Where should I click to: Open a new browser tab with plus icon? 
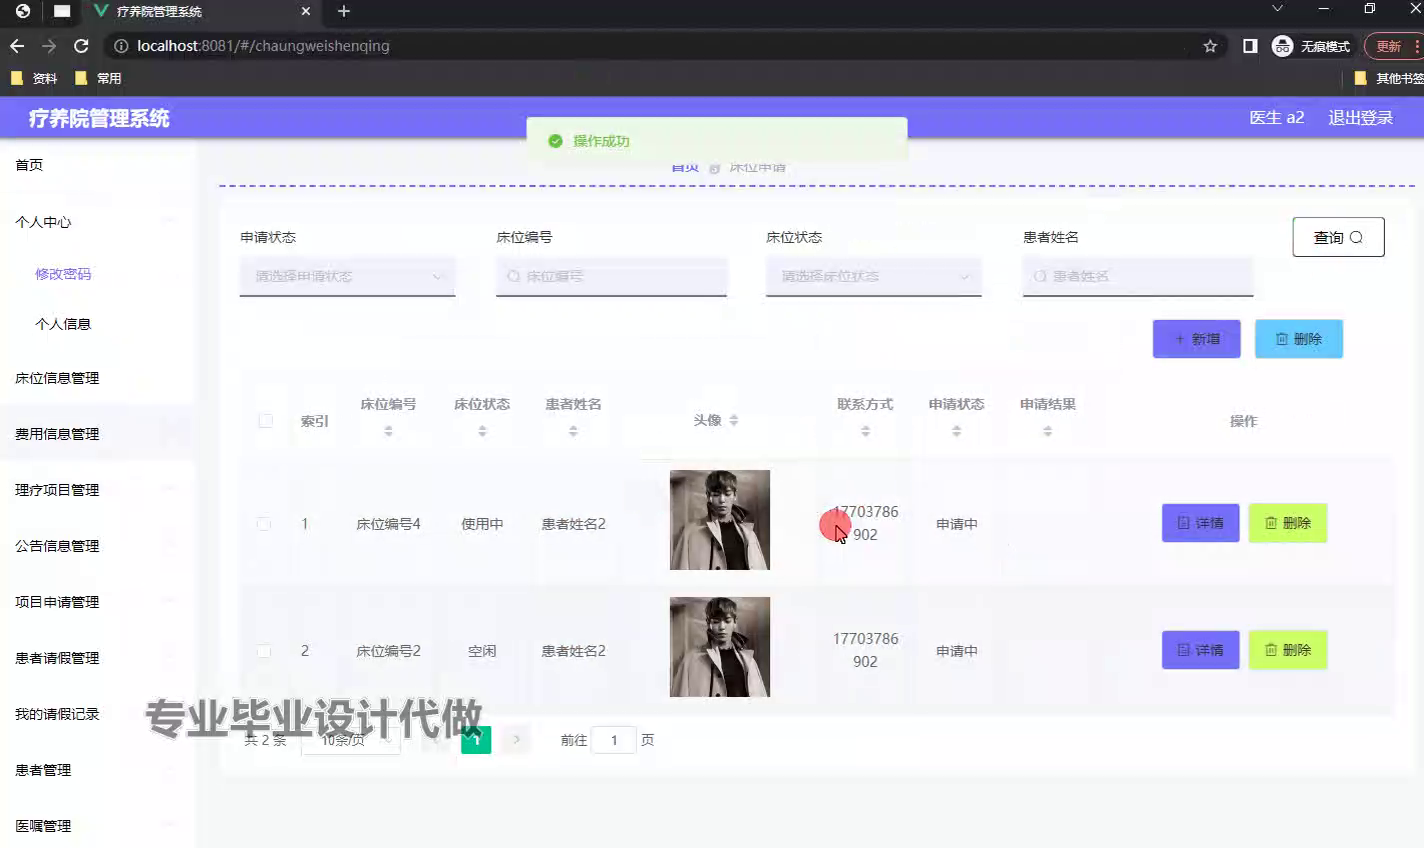[x=344, y=11]
